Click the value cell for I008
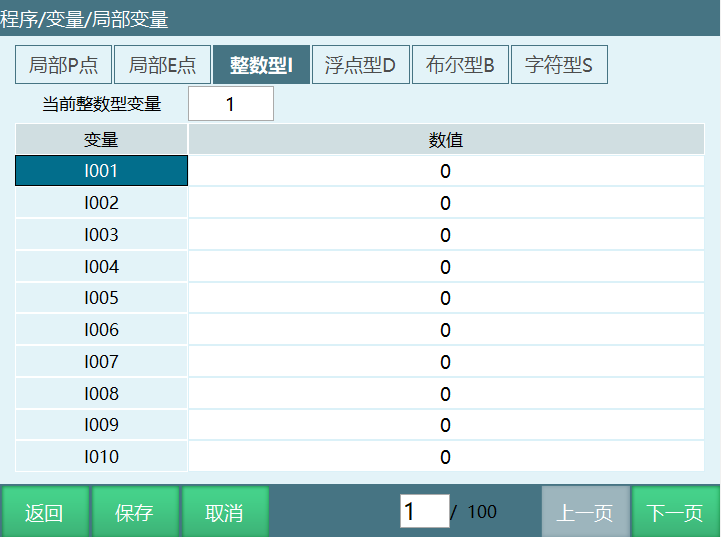This screenshot has height=537, width=721. [x=445, y=394]
